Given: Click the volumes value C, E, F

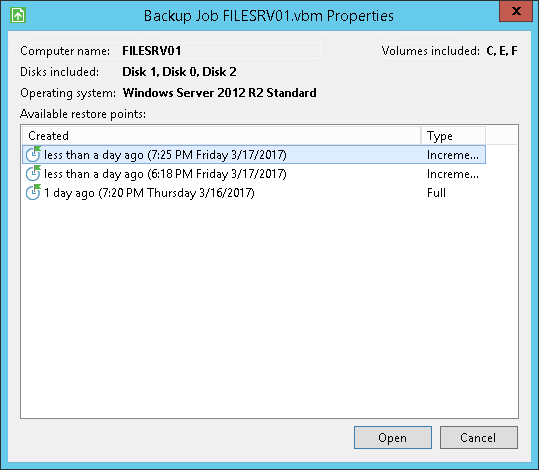Looking at the screenshot, I should 502,51.
